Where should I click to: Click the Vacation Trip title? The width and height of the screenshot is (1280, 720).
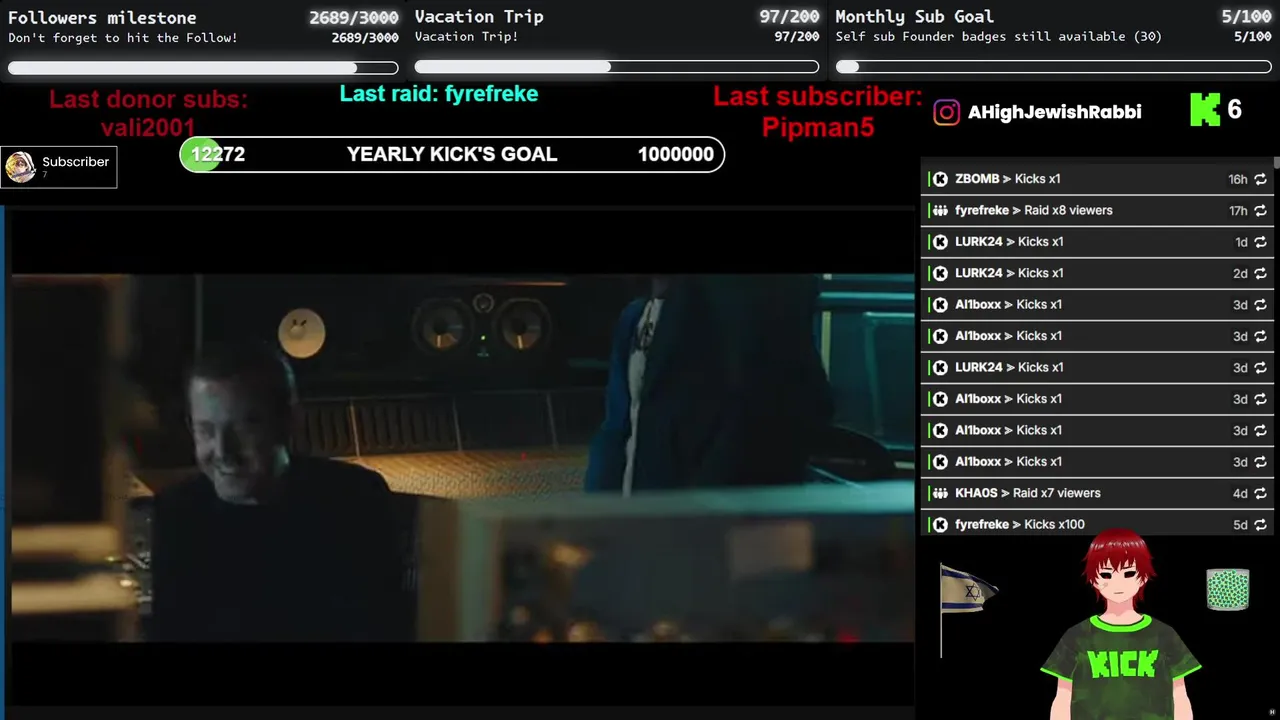(479, 16)
